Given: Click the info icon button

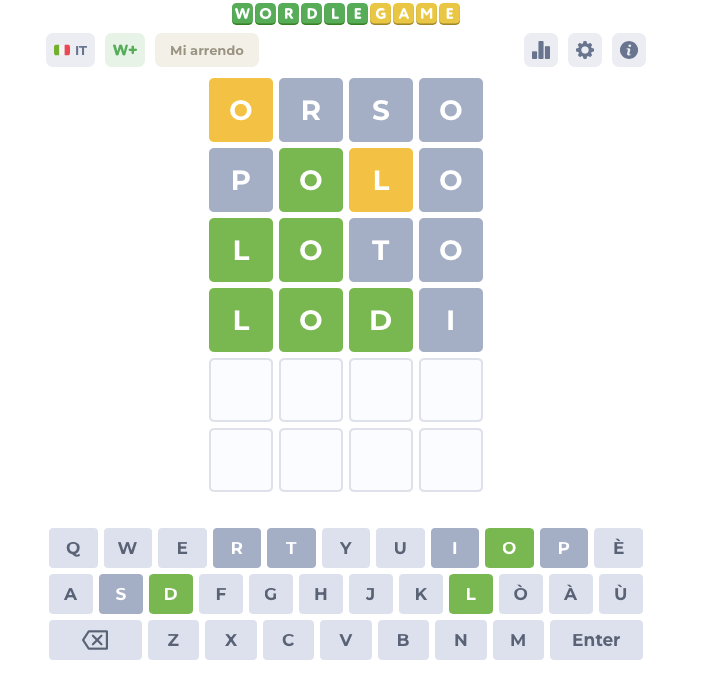Looking at the screenshot, I should (x=629, y=50).
